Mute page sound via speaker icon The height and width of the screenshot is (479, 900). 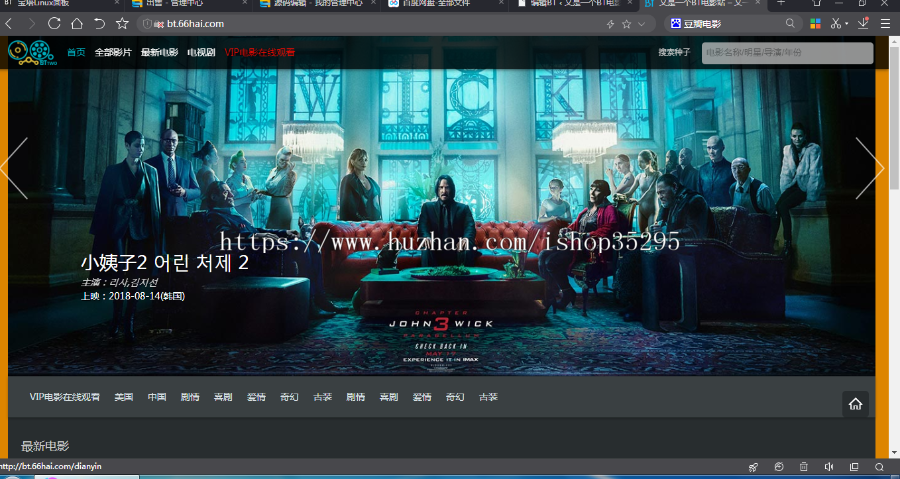coord(829,467)
